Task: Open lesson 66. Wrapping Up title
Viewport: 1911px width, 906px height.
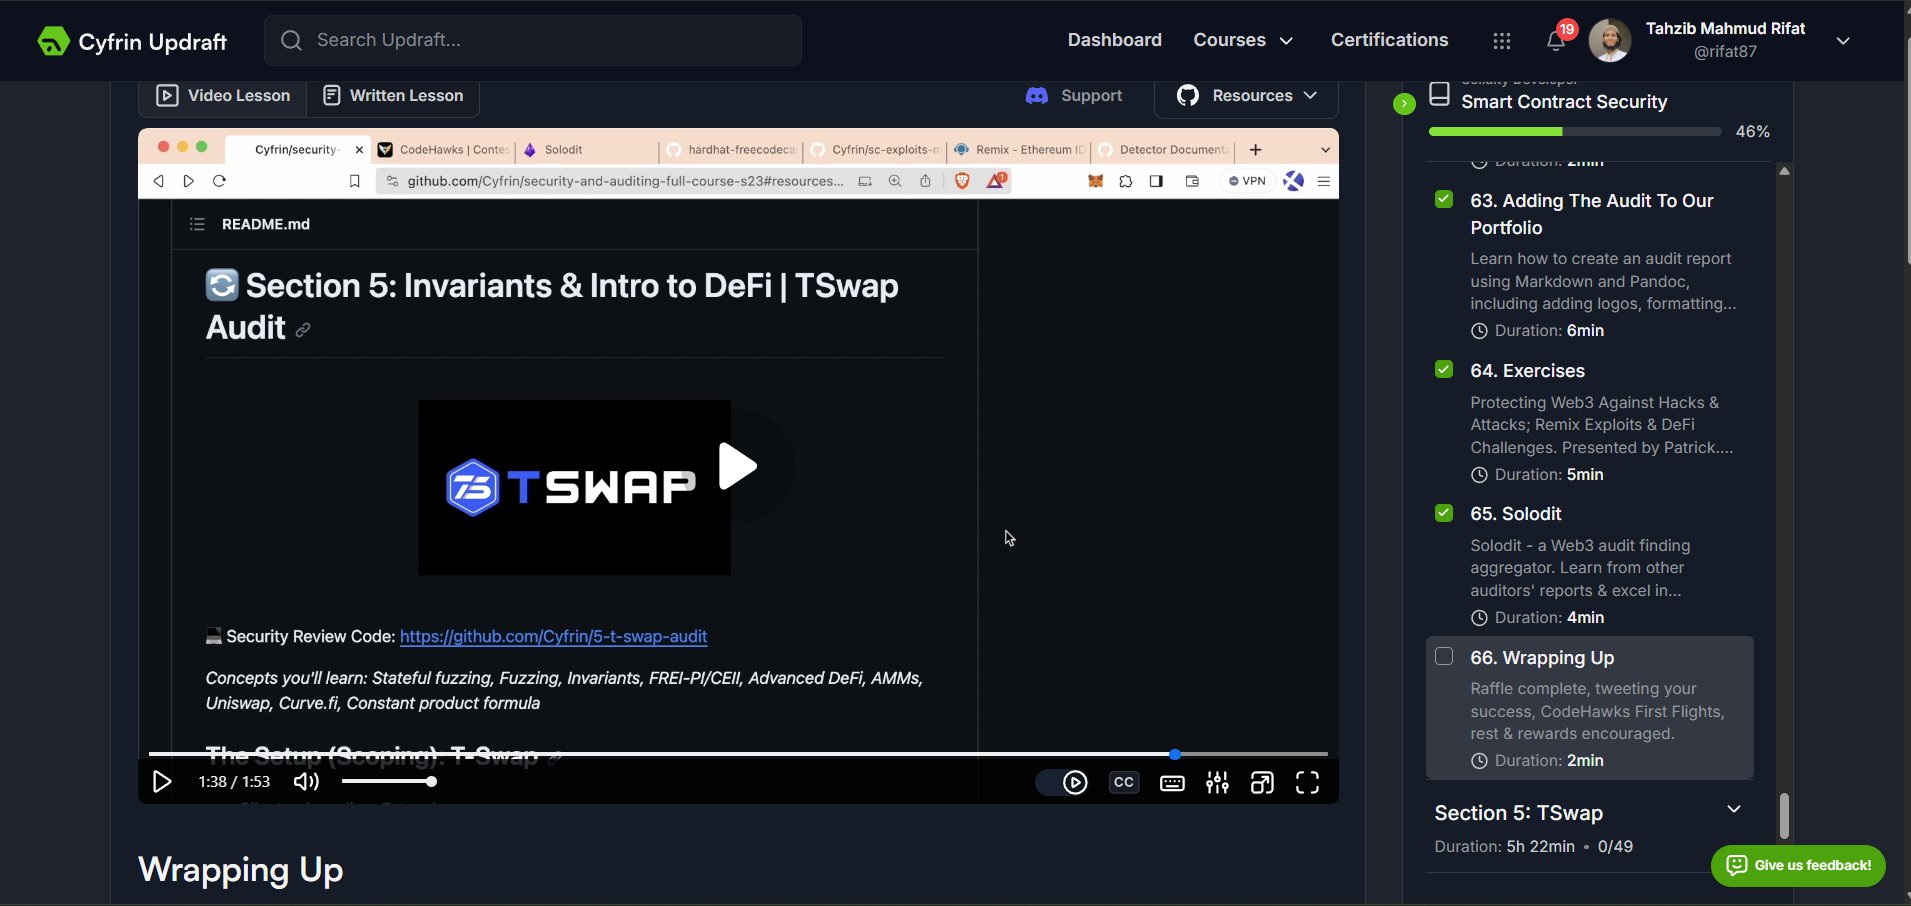Action: point(1542,658)
